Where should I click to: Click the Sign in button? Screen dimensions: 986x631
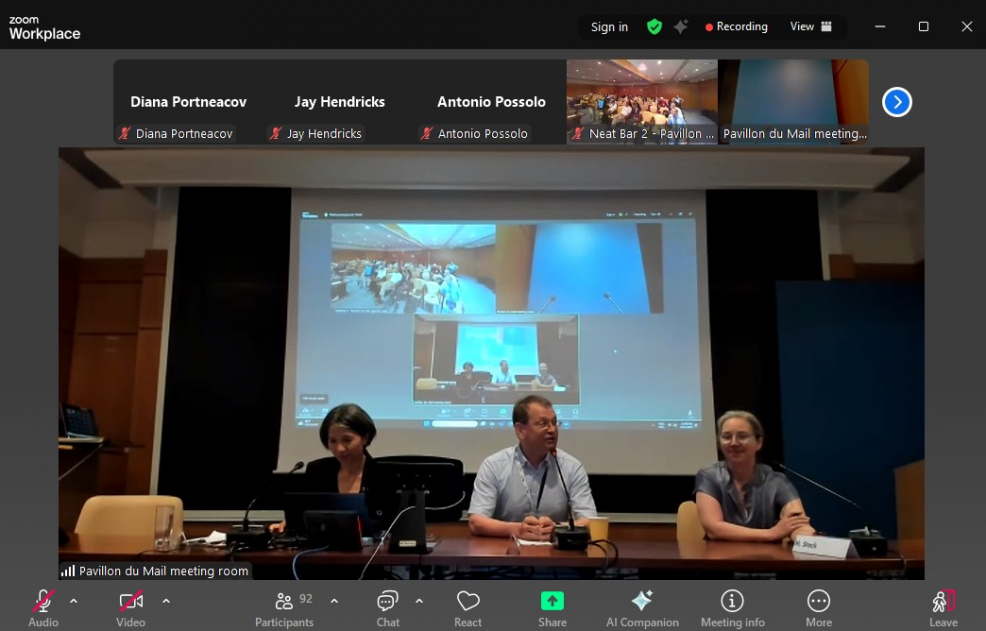coord(609,27)
